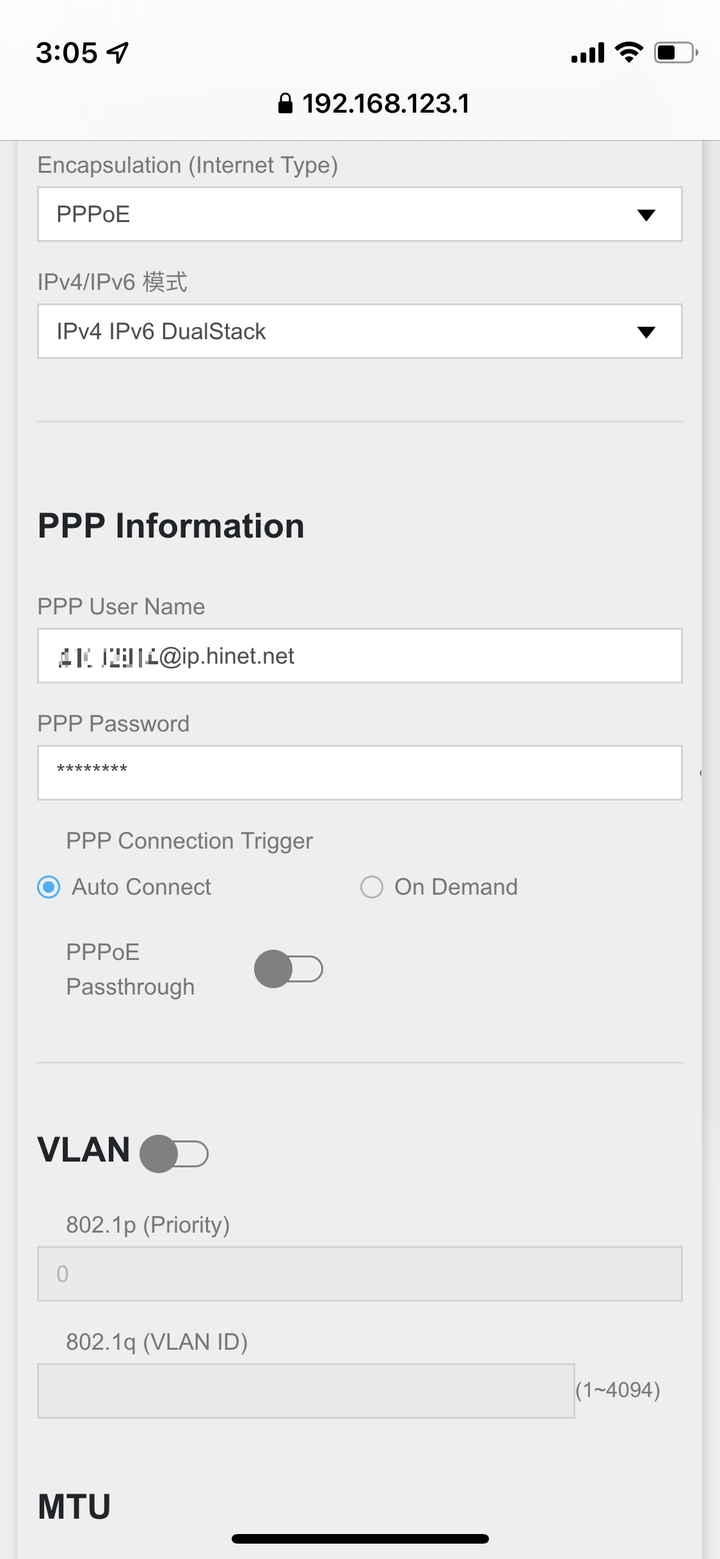Click the PPP User Name field
The image size is (720, 1559).
[360, 656]
